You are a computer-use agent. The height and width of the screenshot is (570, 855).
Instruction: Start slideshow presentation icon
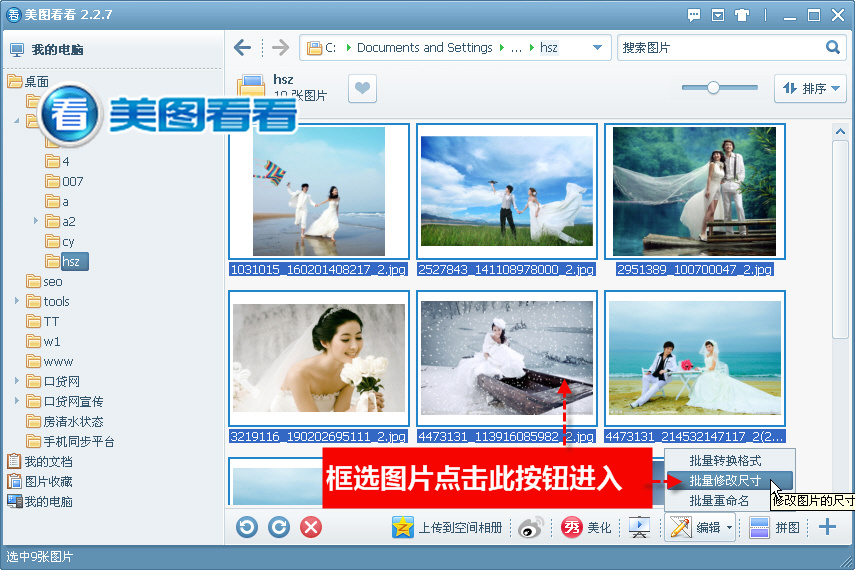point(639,527)
